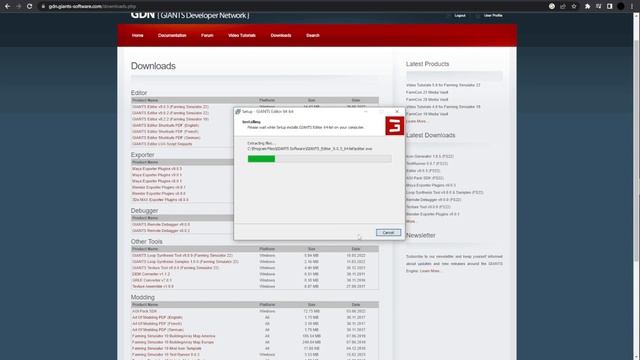Download GIANTS Texture Tool in Other Tools
This screenshot has width=640, height=360.
point(176,268)
